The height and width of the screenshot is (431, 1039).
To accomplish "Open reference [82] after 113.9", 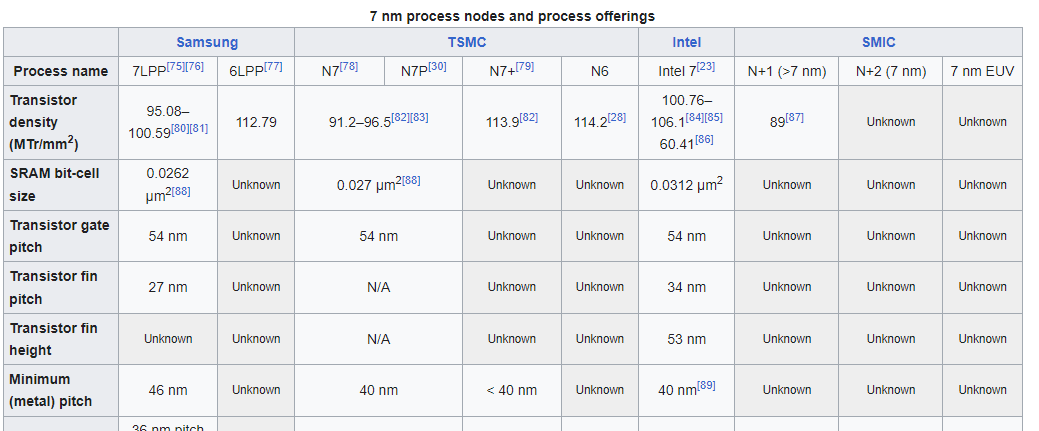I will coord(529,117).
